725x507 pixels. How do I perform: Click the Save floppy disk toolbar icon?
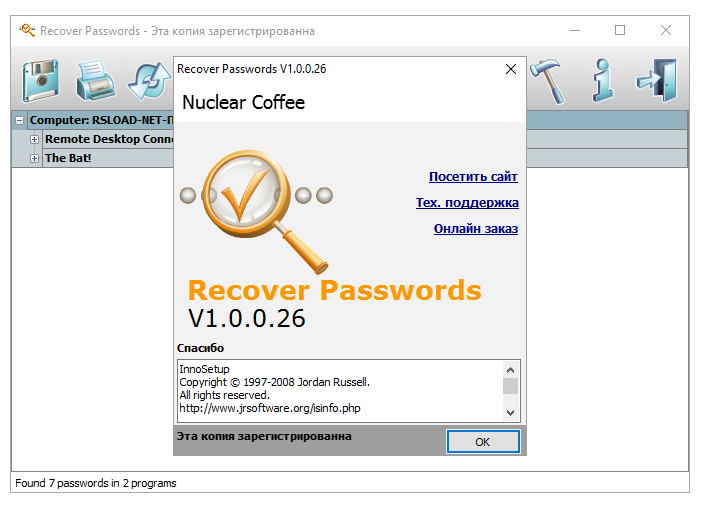coord(41,80)
